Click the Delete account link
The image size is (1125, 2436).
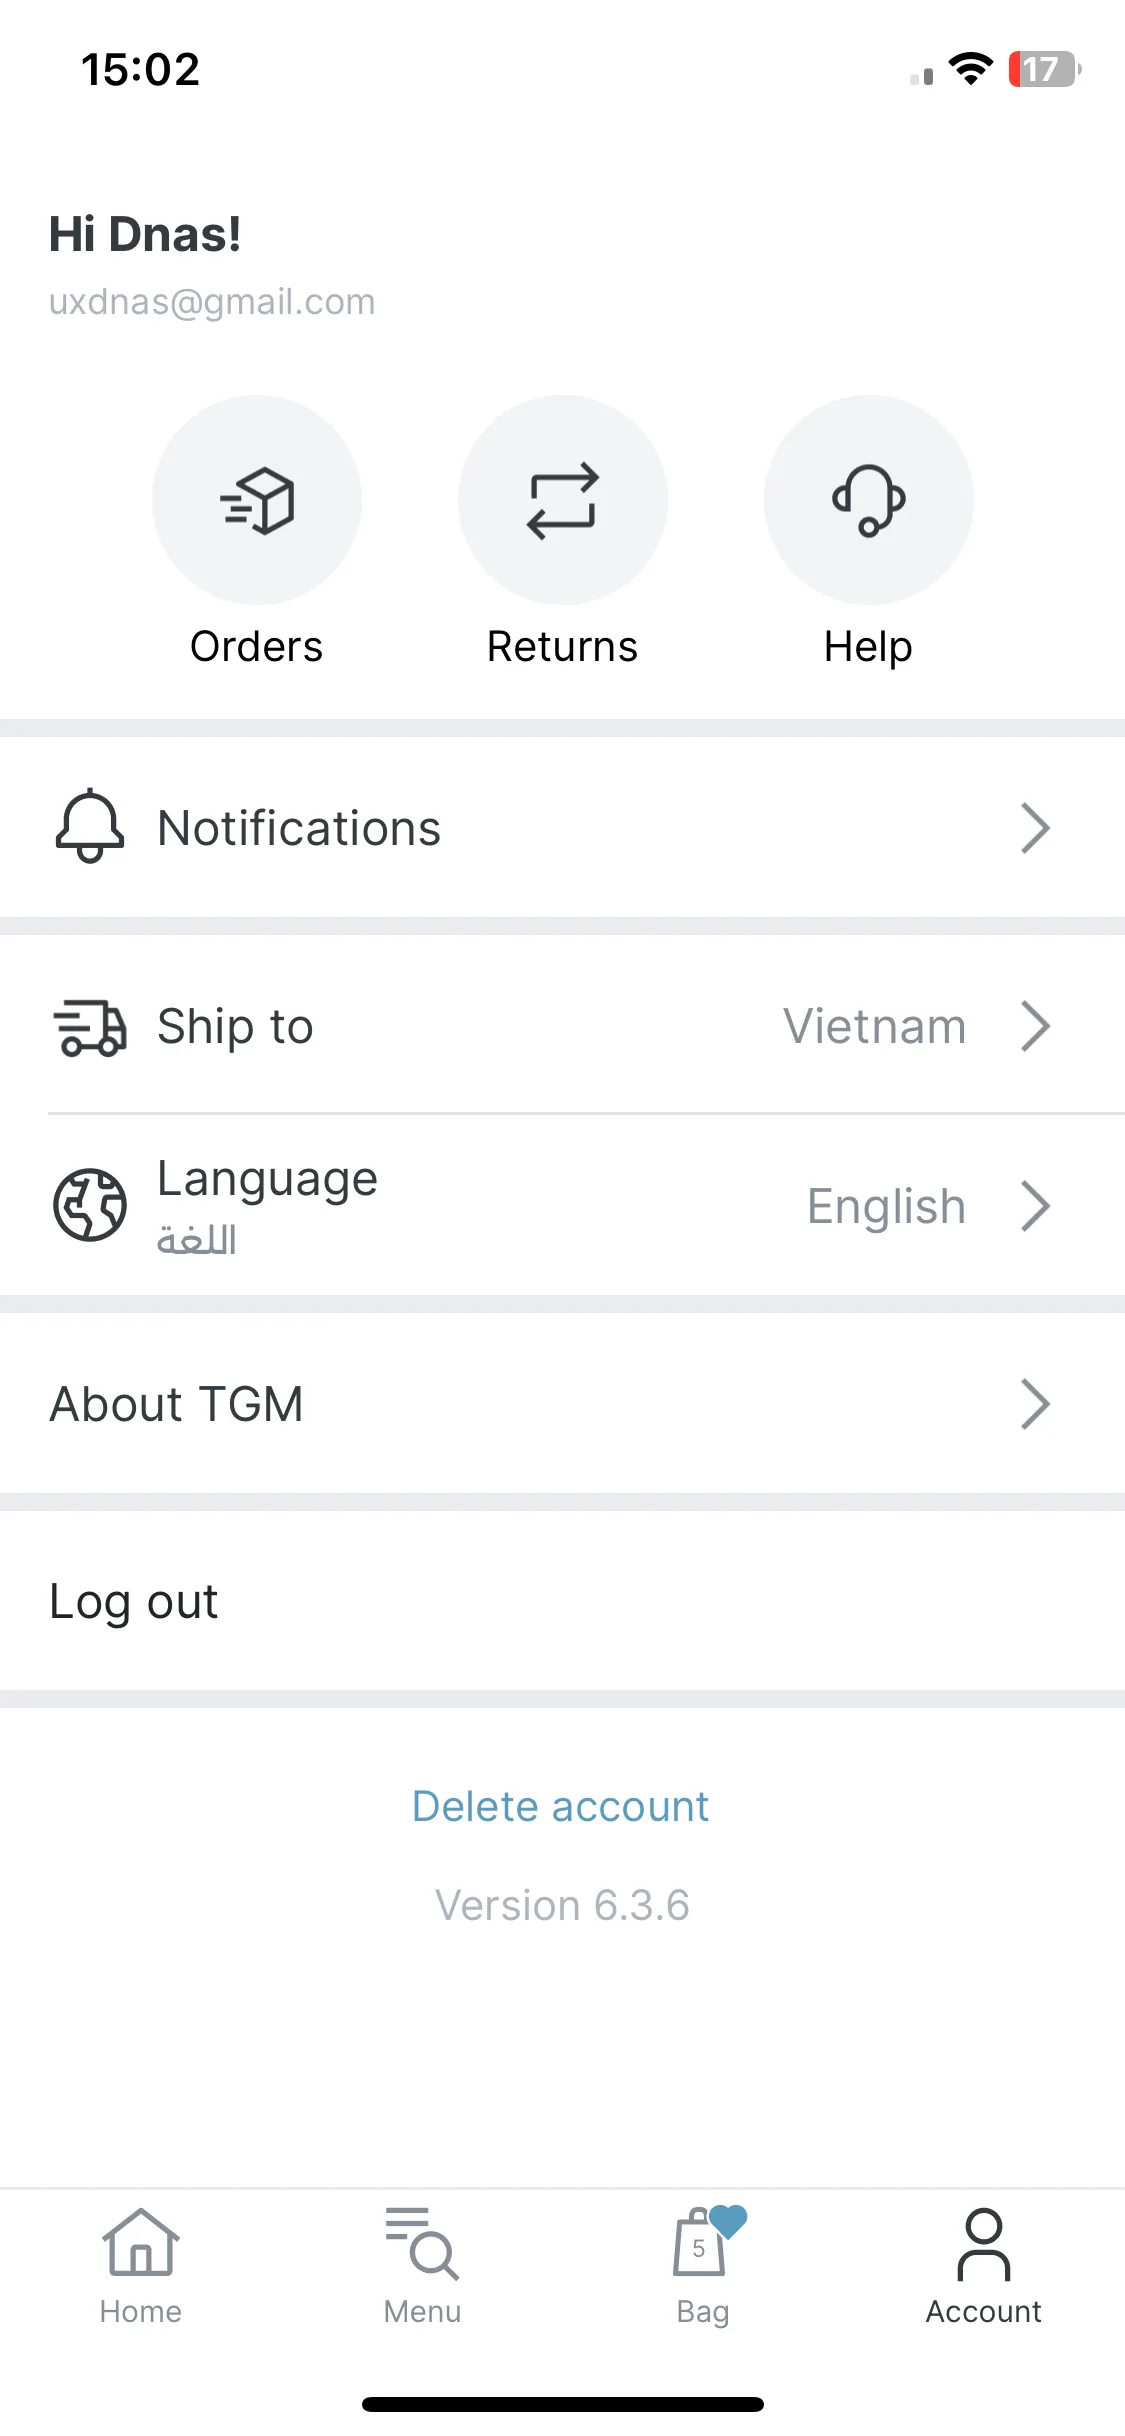(561, 1807)
